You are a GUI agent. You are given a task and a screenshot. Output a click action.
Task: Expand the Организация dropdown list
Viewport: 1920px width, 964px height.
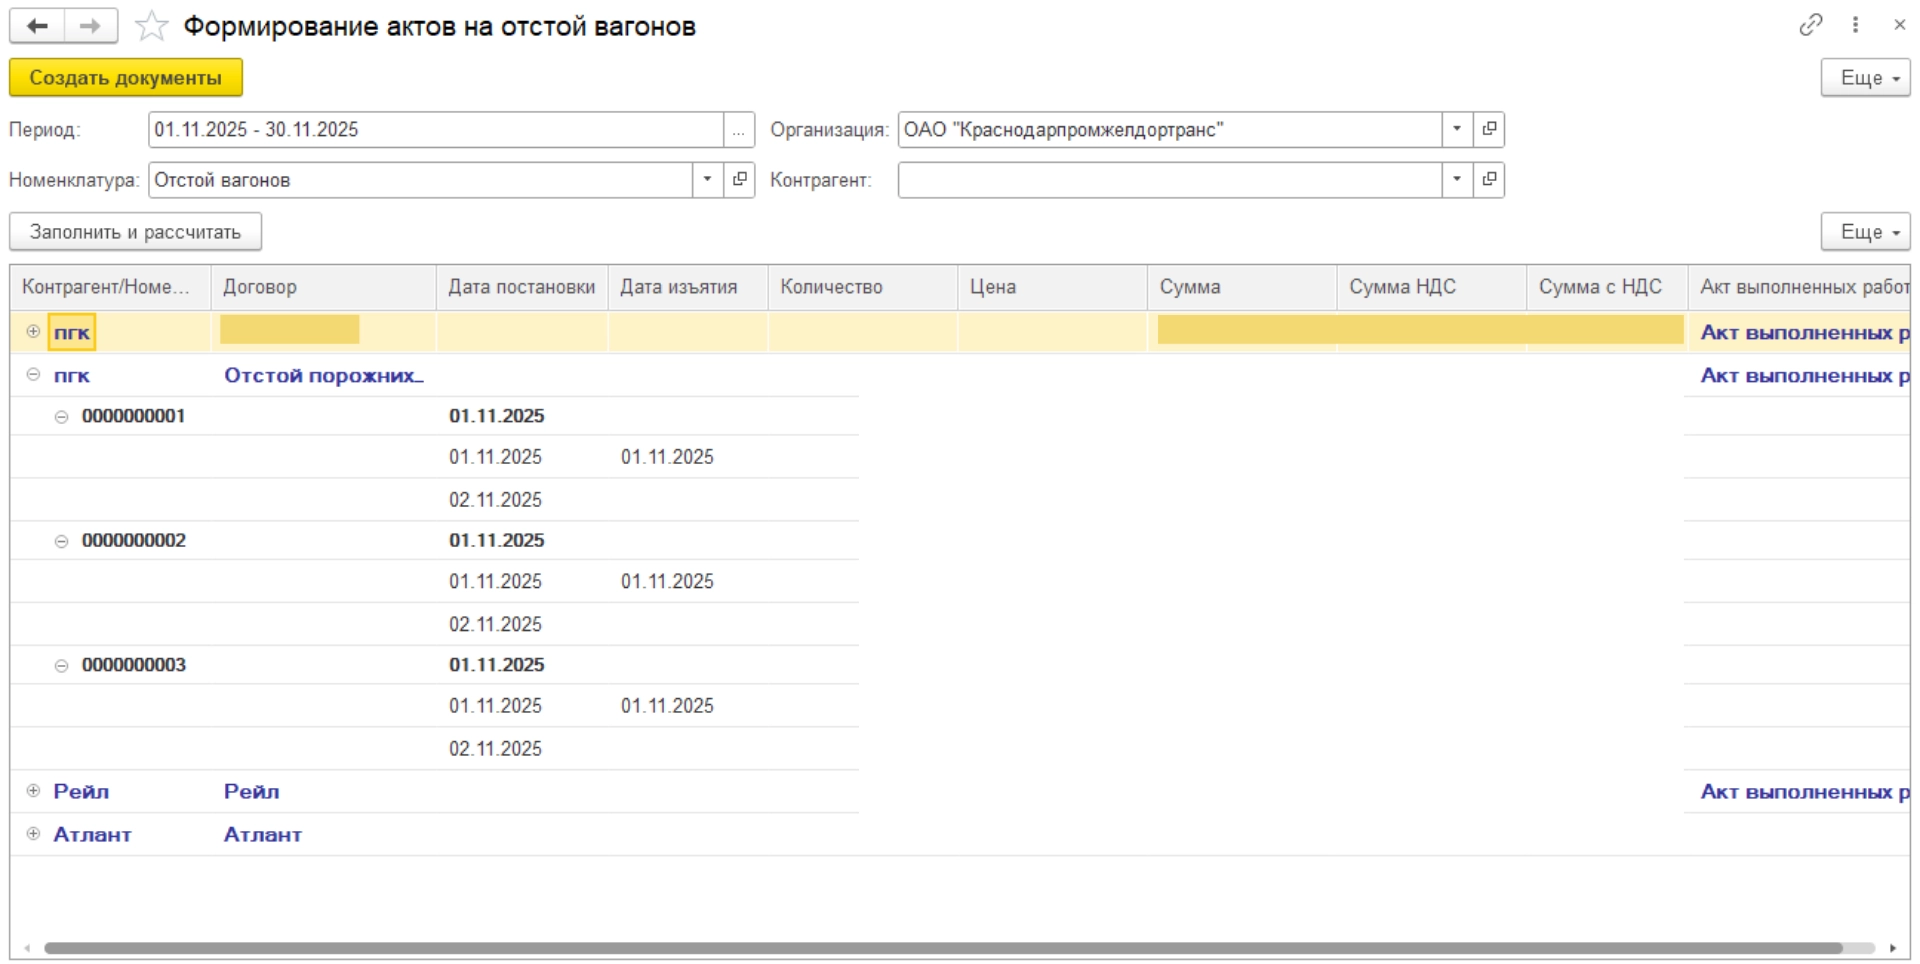click(x=1457, y=129)
